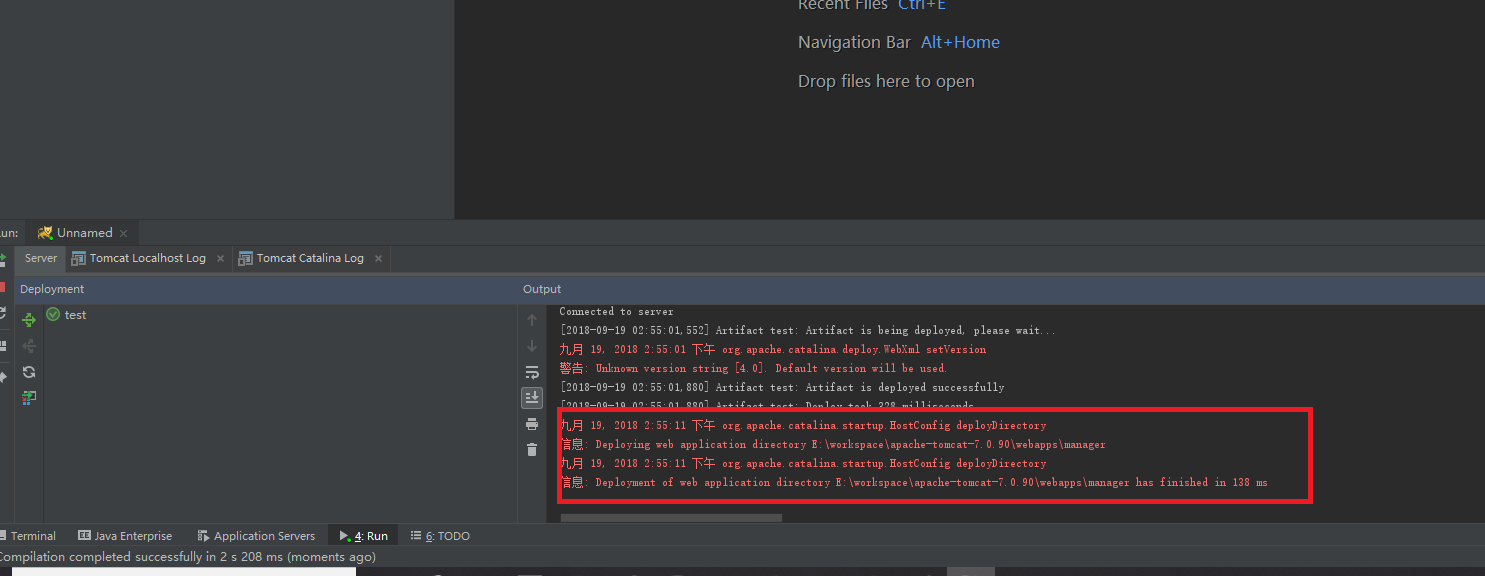Click Up the Stack Trace arrow
Image resolution: width=1485 pixels, height=576 pixels.
coord(532,320)
